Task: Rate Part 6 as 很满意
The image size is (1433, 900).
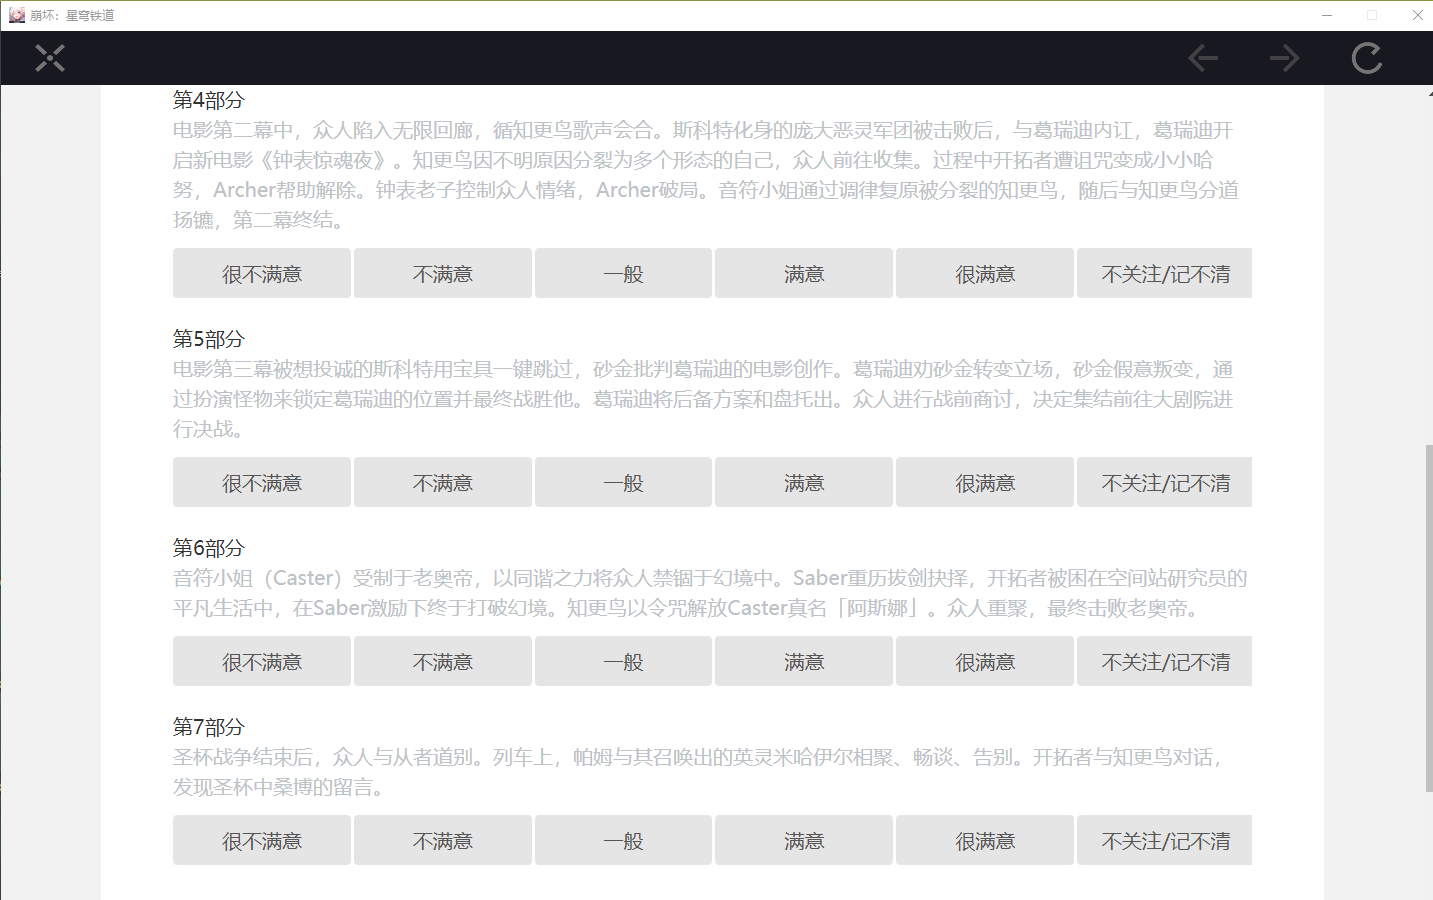Action: coord(985,662)
